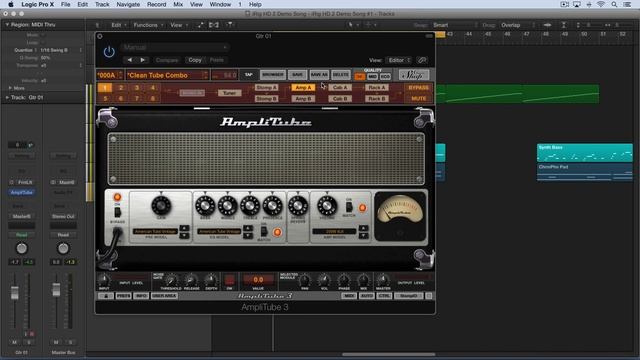Click the Master output knob
This screenshot has height=360, width=640.
(383, 280)
